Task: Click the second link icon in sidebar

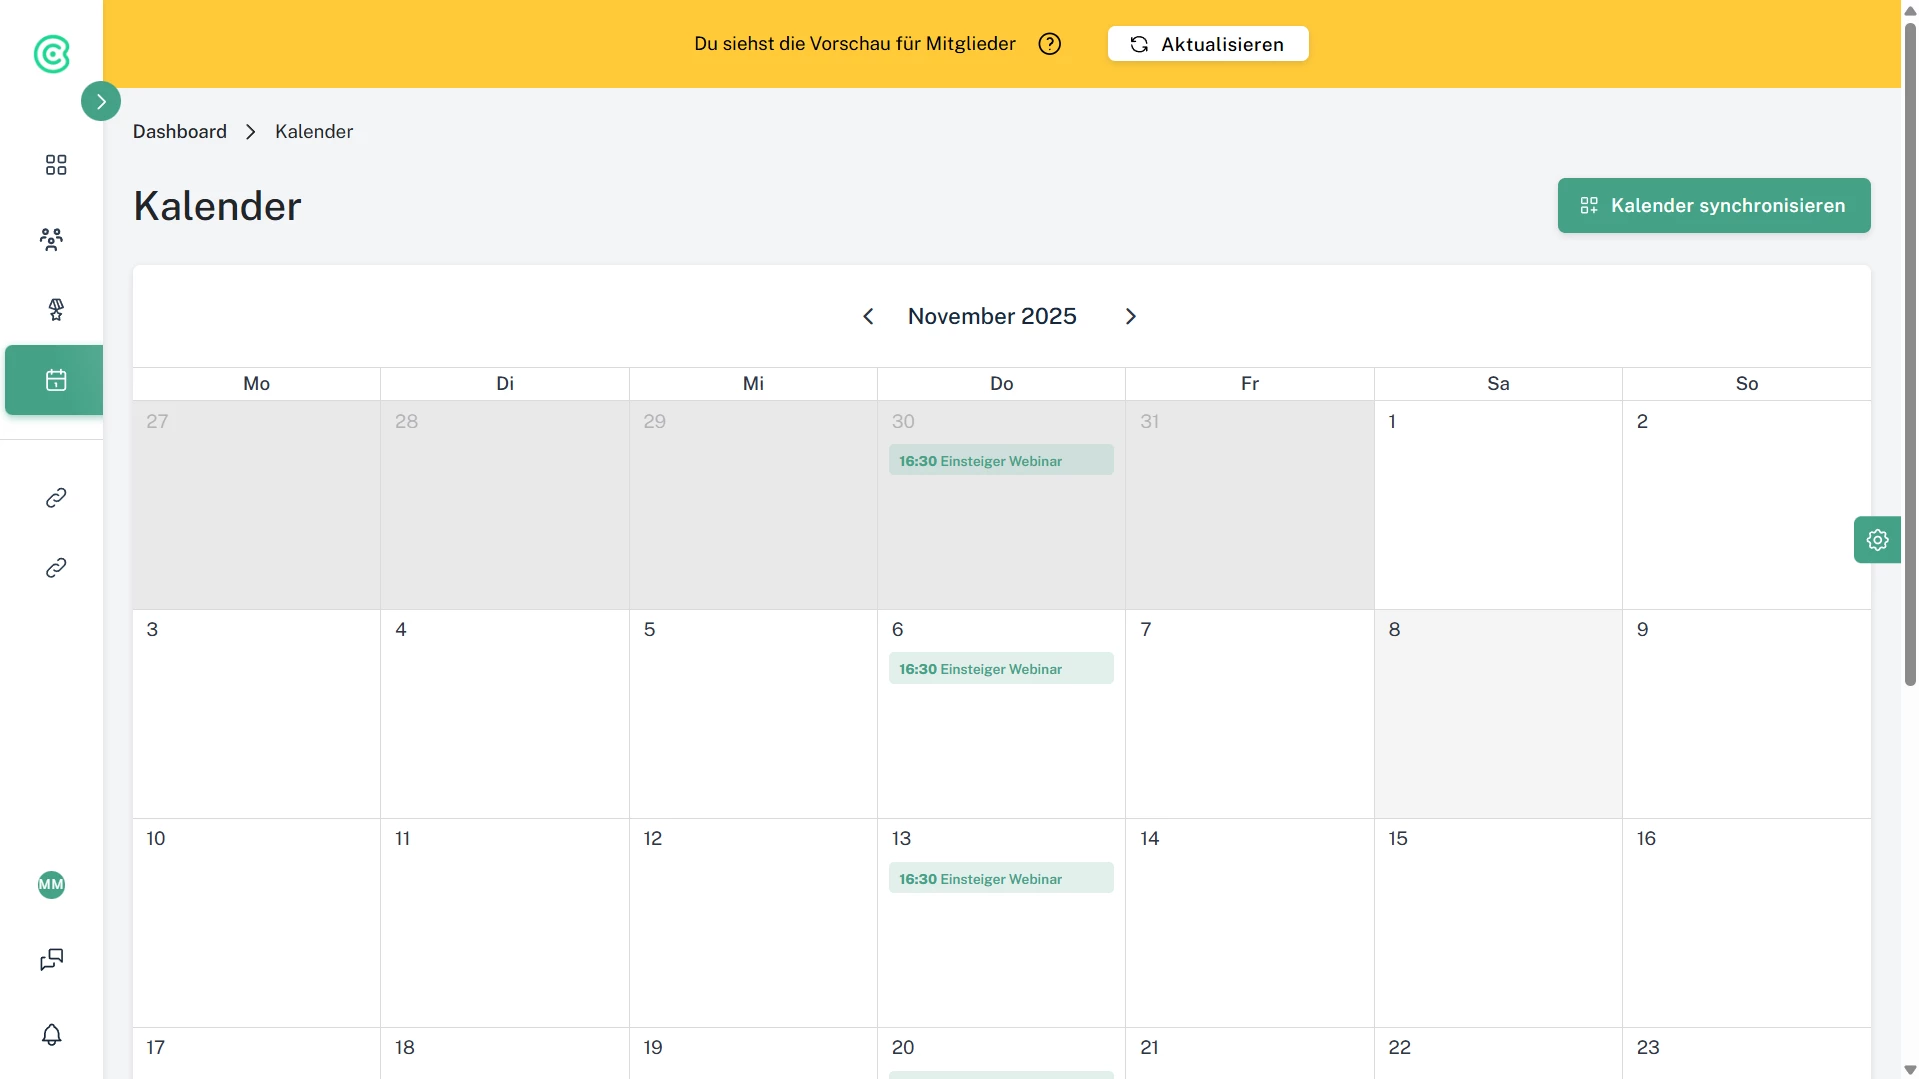Action: (54, 567)
